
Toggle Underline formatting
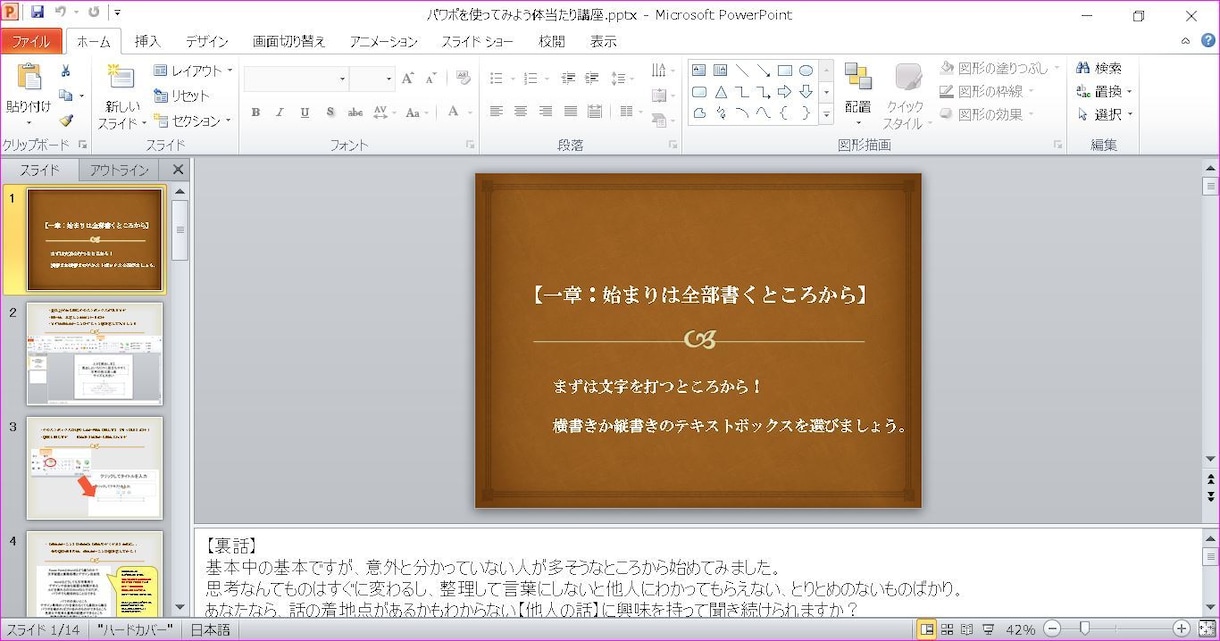coord(305,112)
